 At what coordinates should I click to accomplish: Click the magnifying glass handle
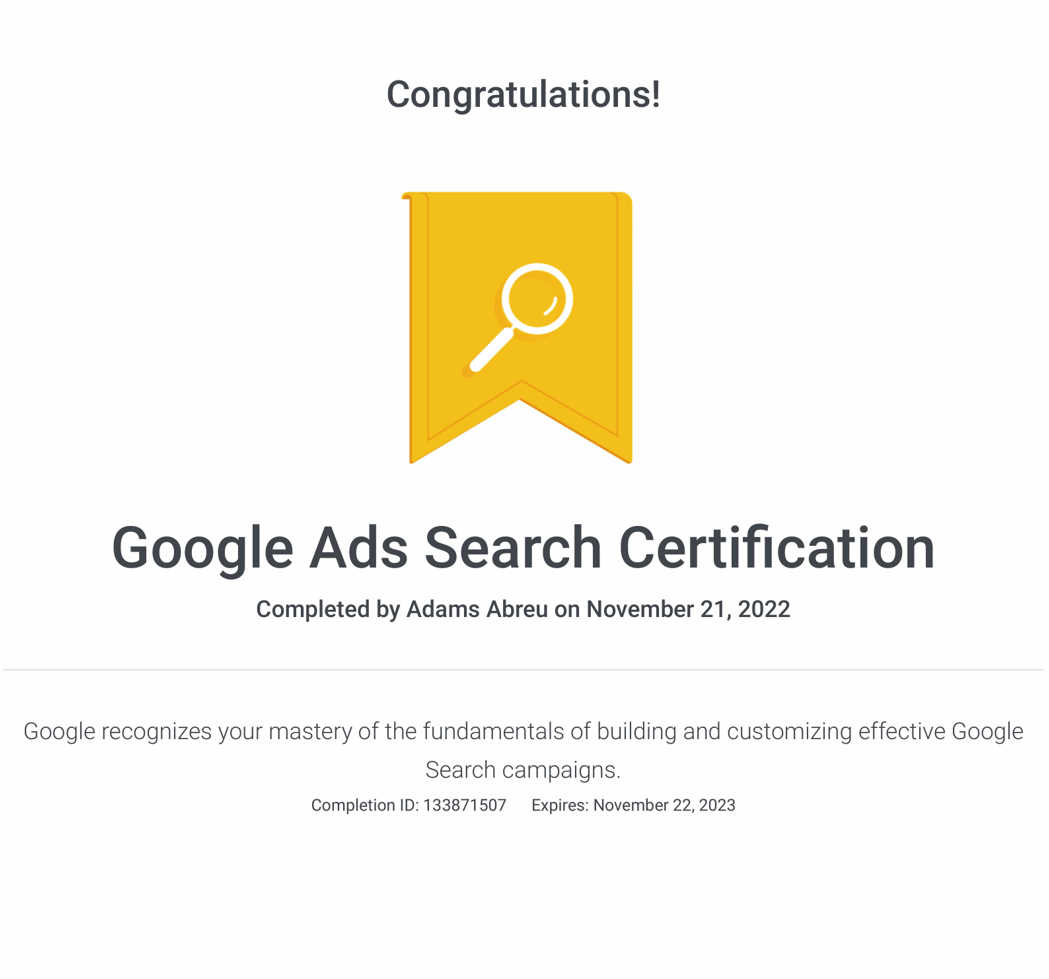click(x=492, y=349)
